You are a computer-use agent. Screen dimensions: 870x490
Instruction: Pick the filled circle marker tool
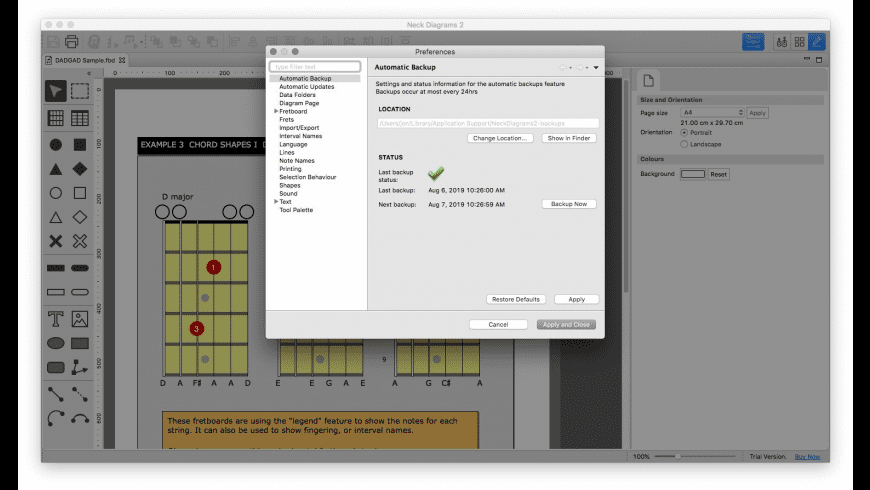55,144
